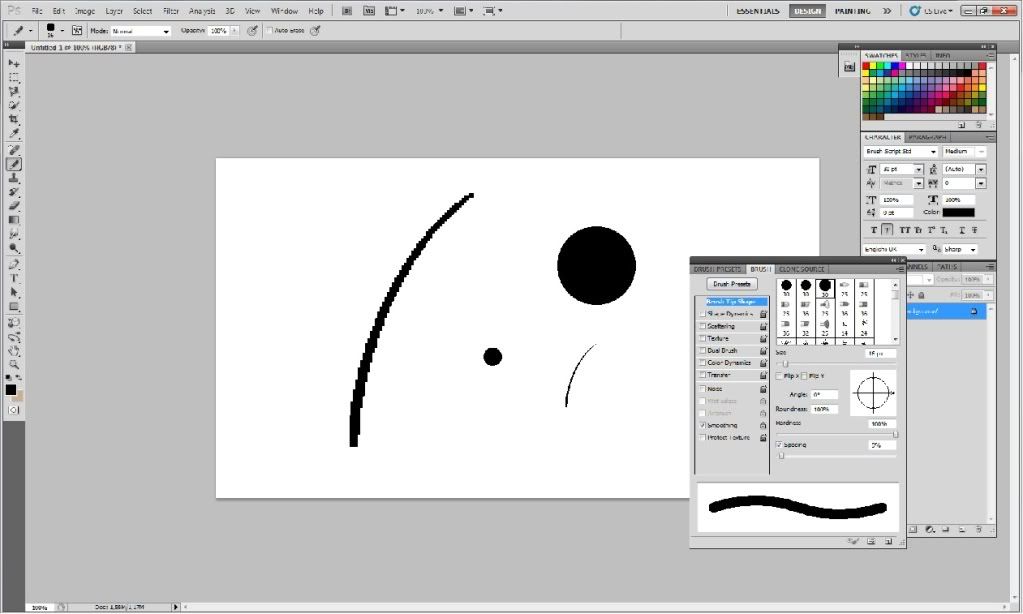The image size is (1023, 614).
Task: Switch to the Painting workspace
Action: [852, 11]
